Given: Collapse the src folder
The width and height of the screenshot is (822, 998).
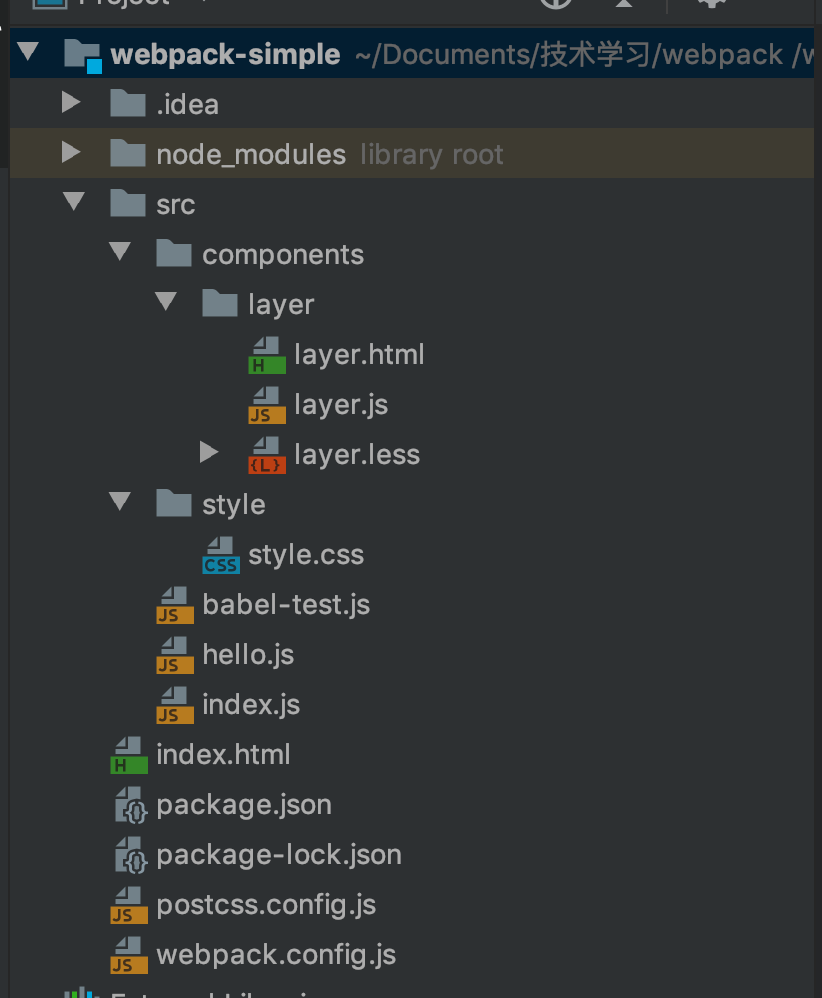Looking at the screenshot, I should tap(73, 203).
